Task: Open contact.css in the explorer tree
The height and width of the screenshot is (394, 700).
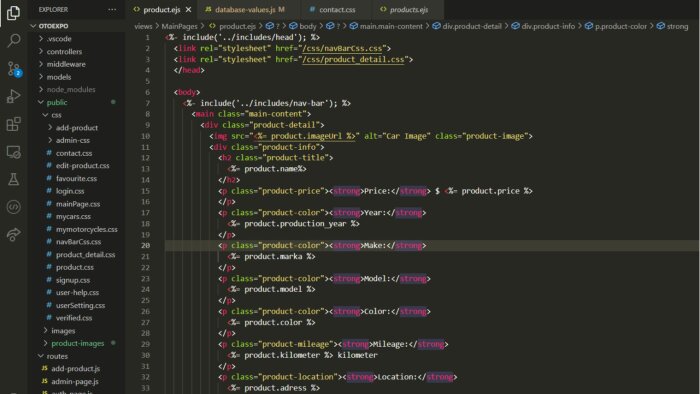Action: (x=74, y=153)
